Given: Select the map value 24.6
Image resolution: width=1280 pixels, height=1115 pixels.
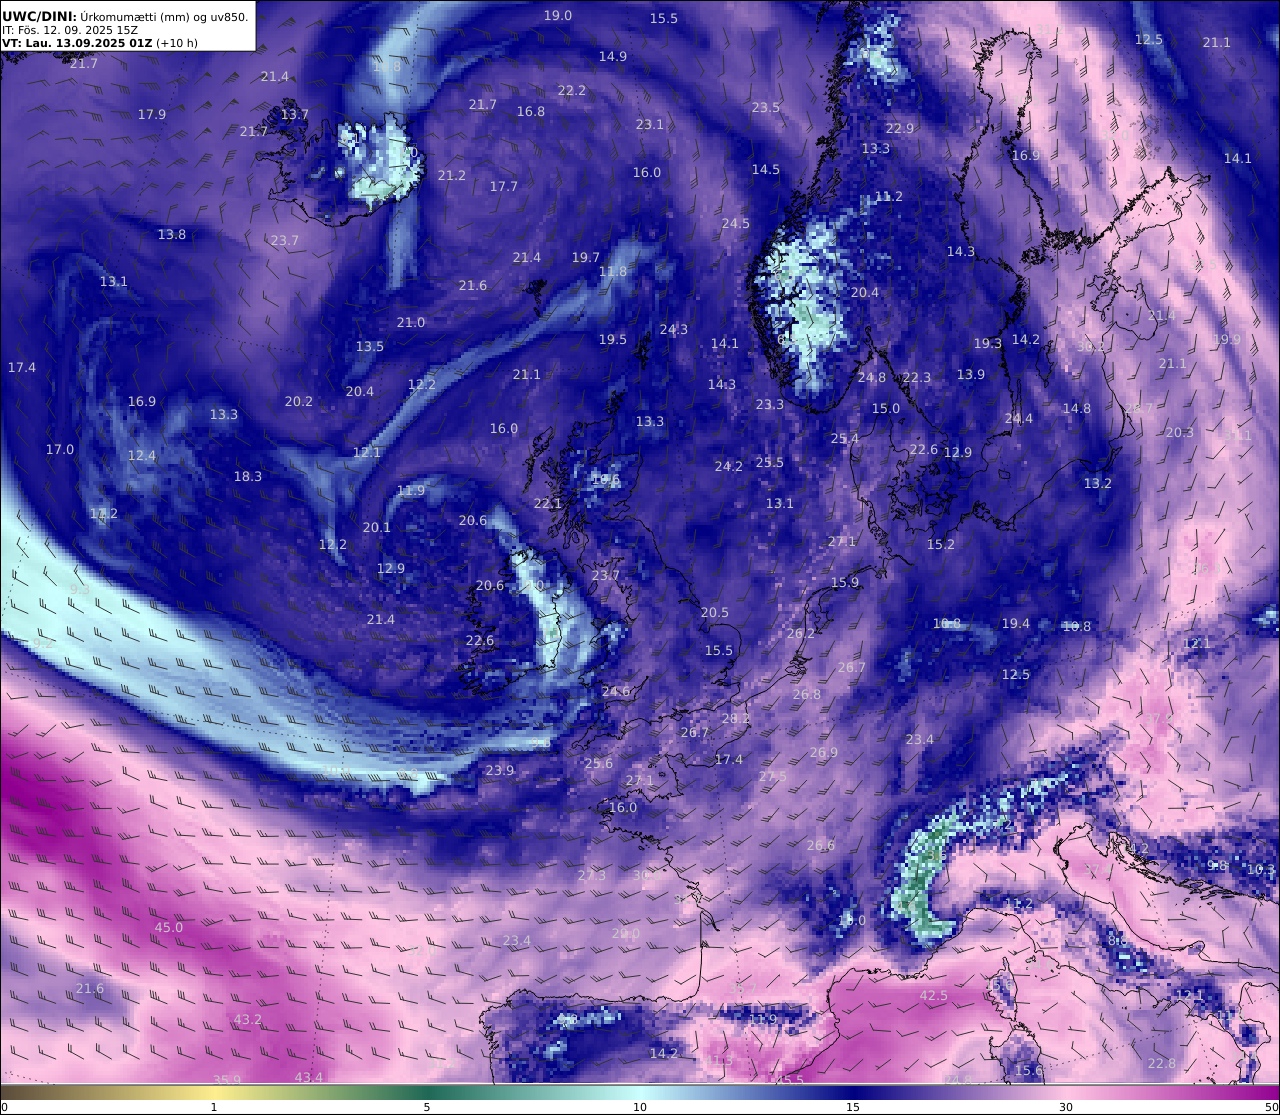Looking at the screenshot, I should 617,691.
